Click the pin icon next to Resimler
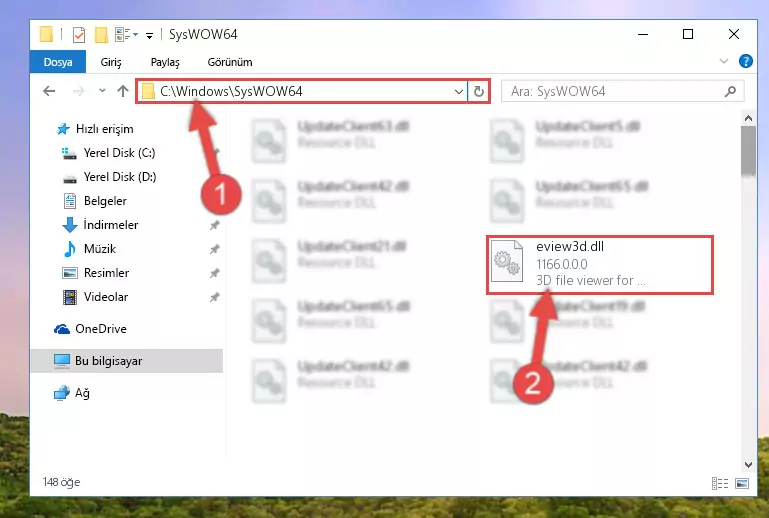This screenshot has width=769, height=518. (214, 273)
